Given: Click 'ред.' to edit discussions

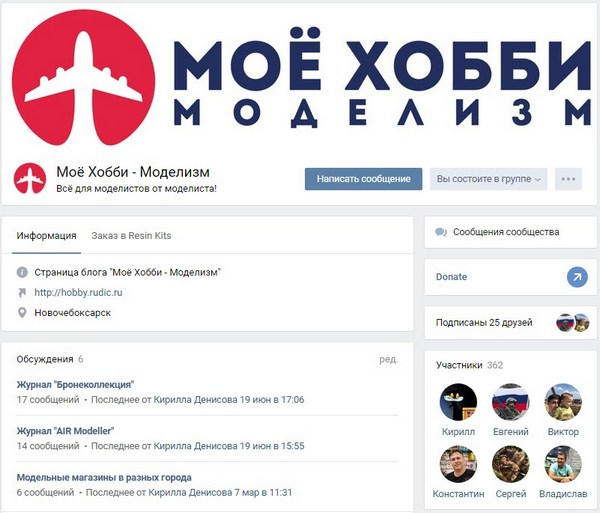Looking at the screenshot, I should [x=388, y=359].
